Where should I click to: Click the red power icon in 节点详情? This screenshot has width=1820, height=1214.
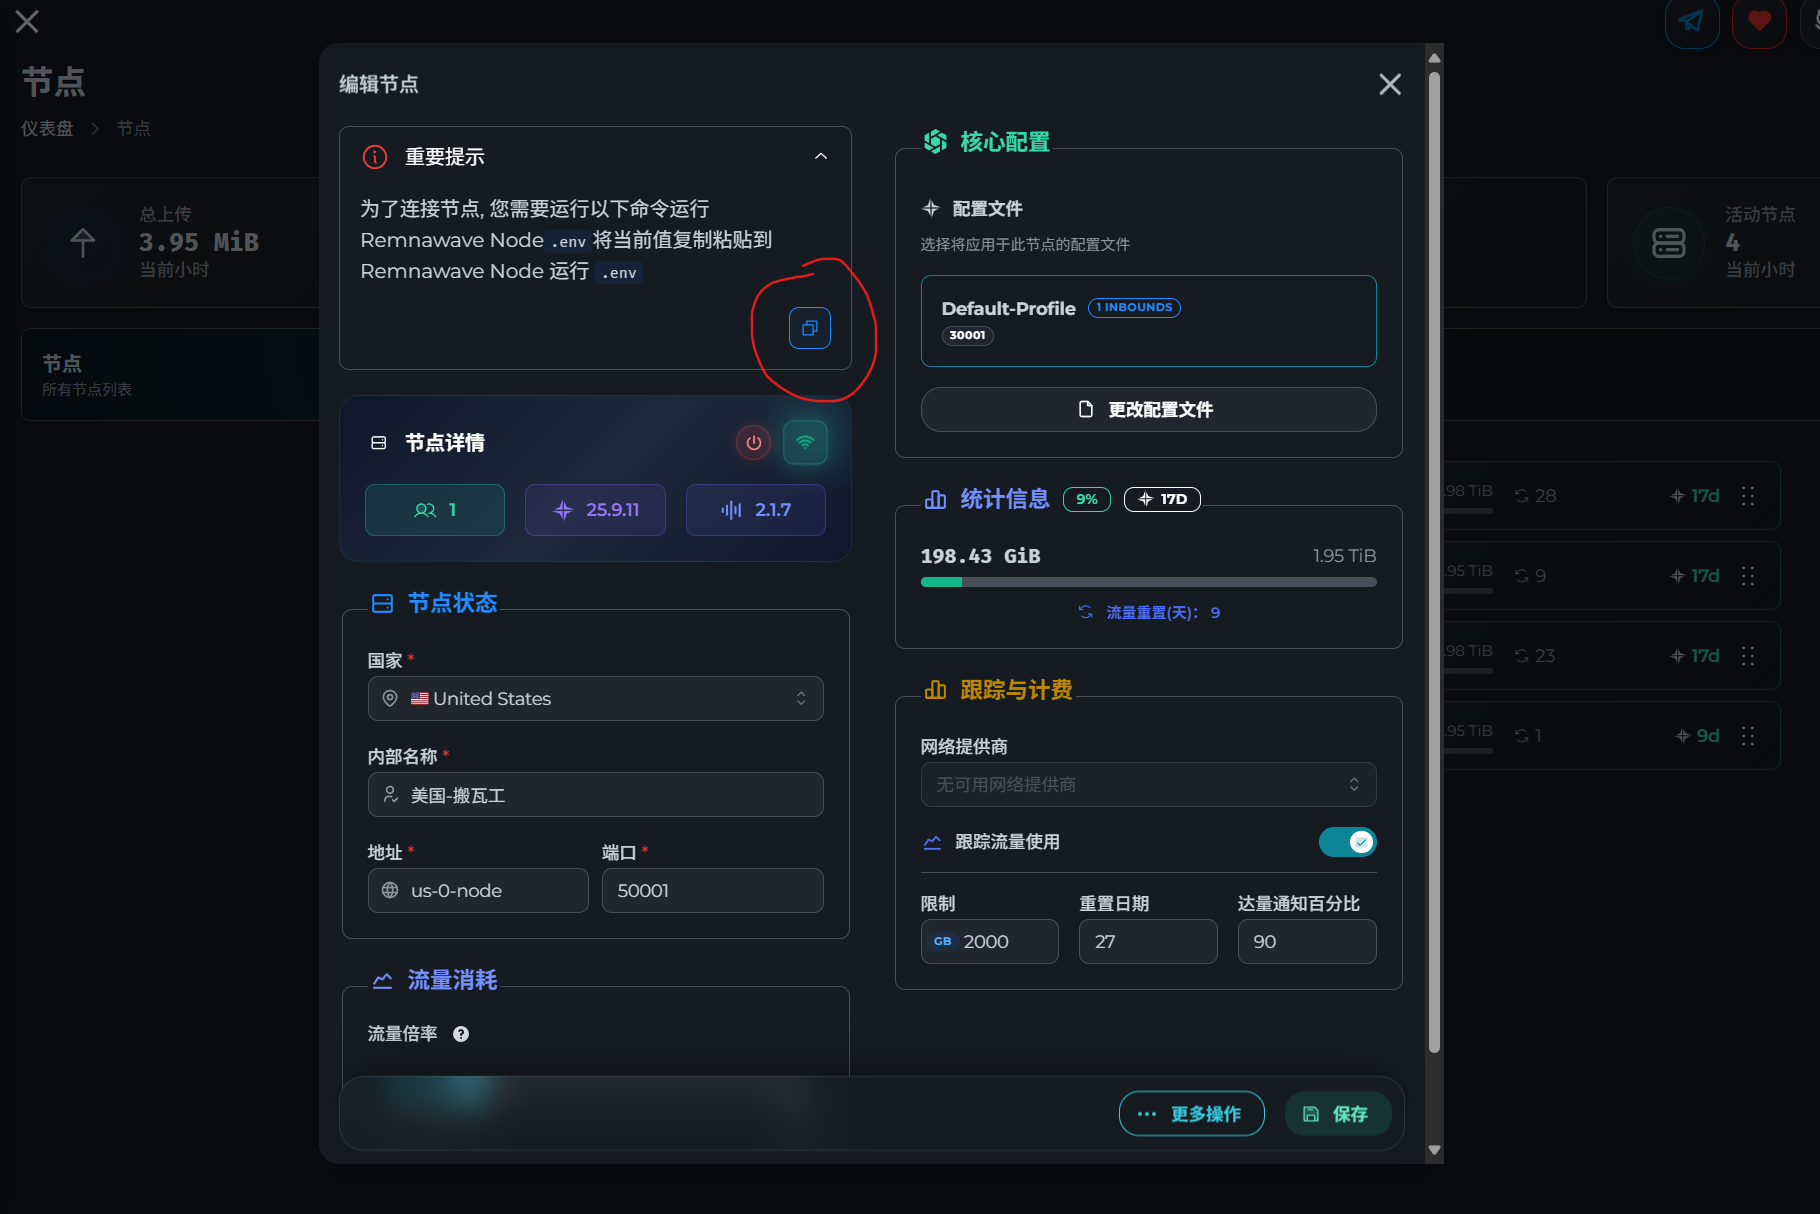click(x=754, y=443)
